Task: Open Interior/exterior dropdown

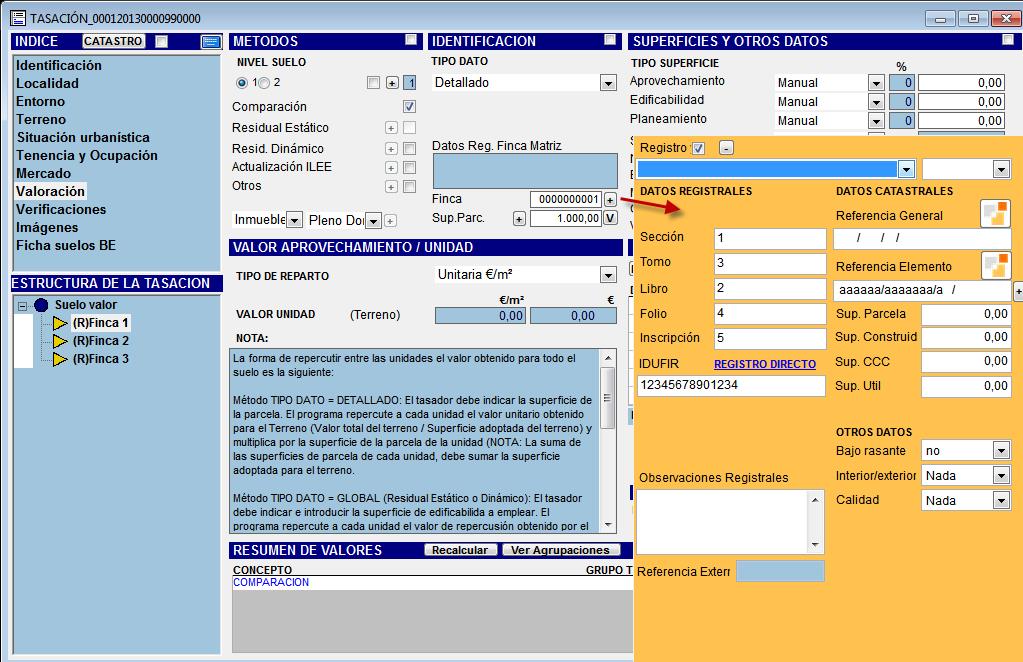Action: pyautogui.click(x=1001, y=475)
